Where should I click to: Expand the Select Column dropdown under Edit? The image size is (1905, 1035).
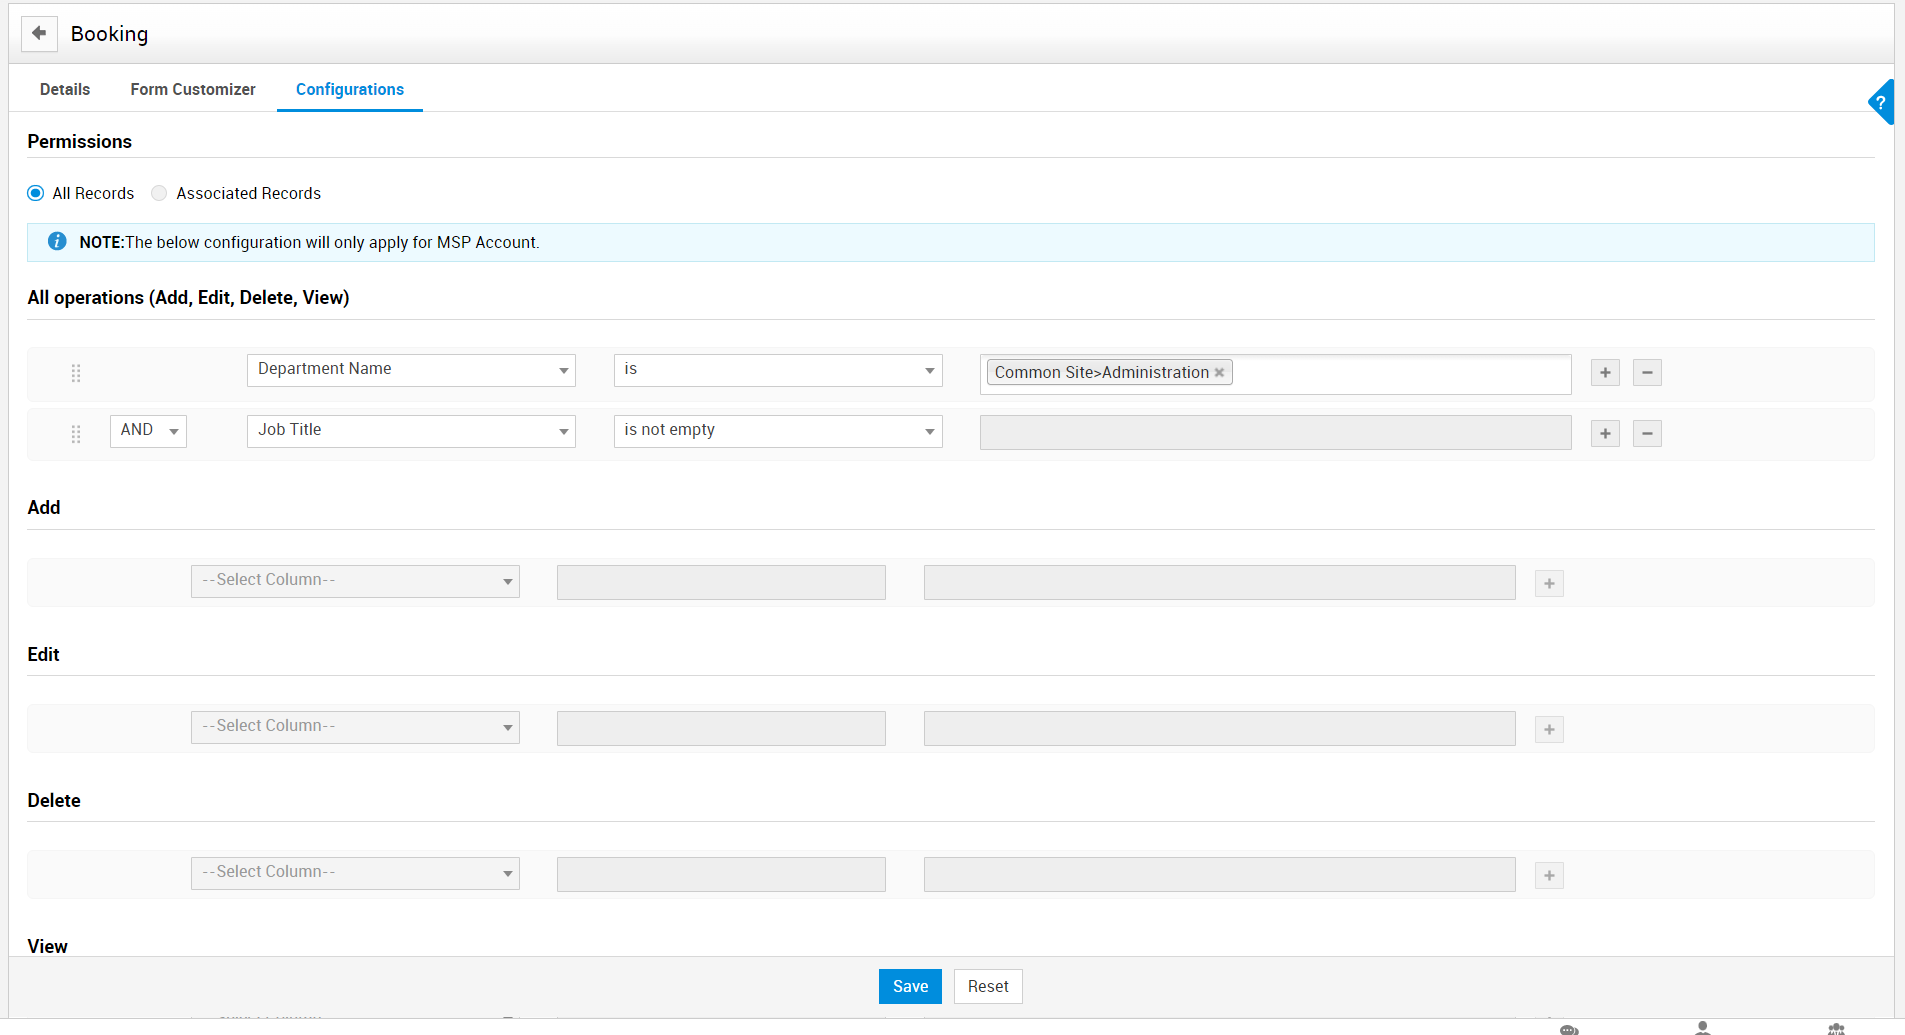point(354,726)
